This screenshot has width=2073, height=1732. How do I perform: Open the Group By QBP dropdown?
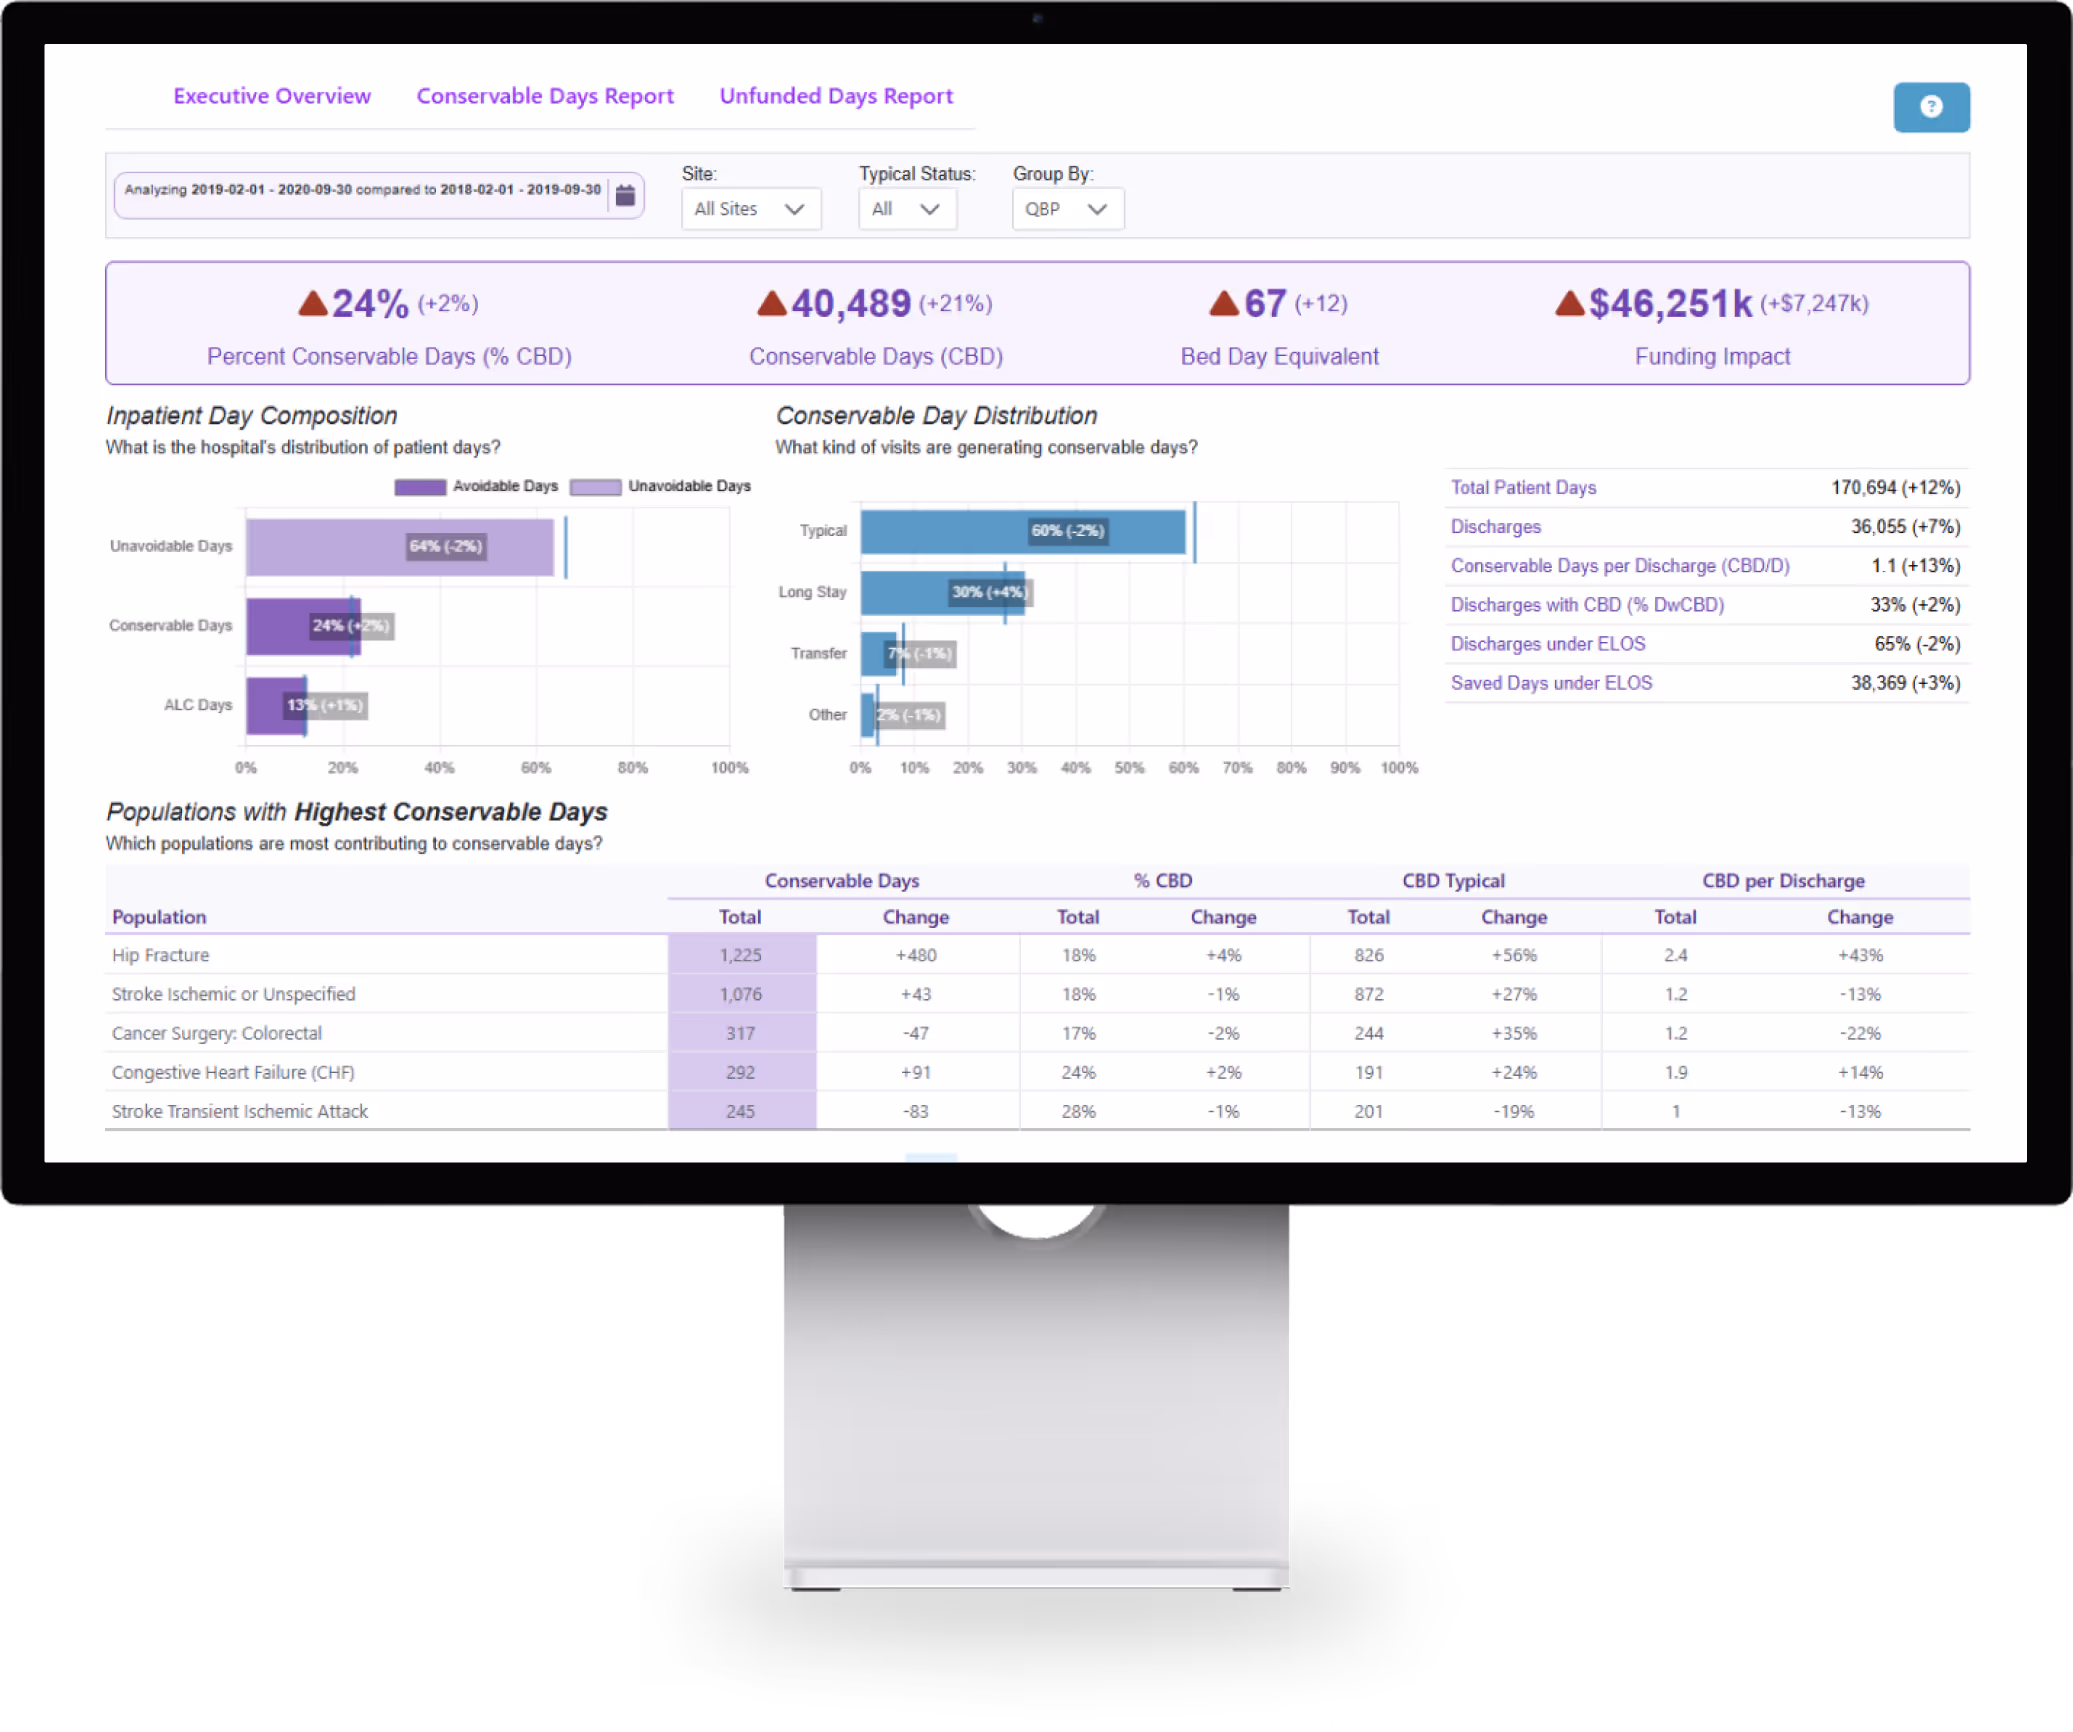[1068, 209]
